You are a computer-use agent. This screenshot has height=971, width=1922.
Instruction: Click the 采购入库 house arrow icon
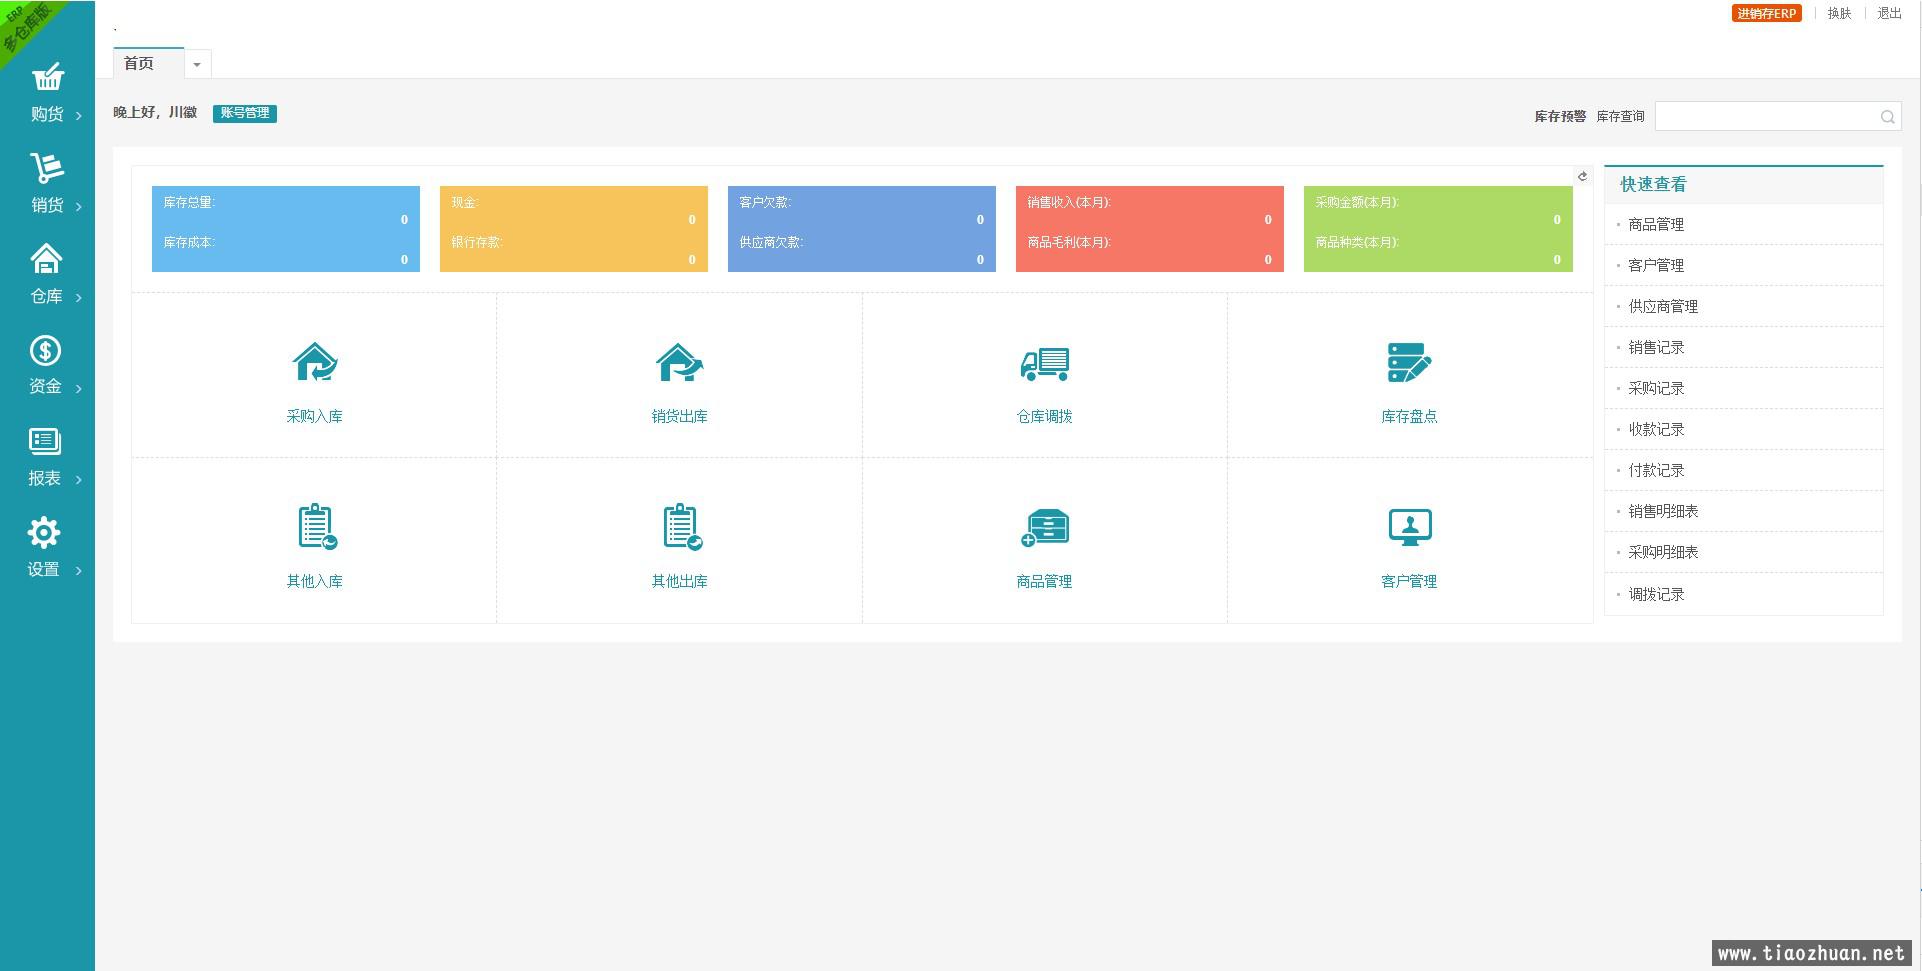pos(315,362)
